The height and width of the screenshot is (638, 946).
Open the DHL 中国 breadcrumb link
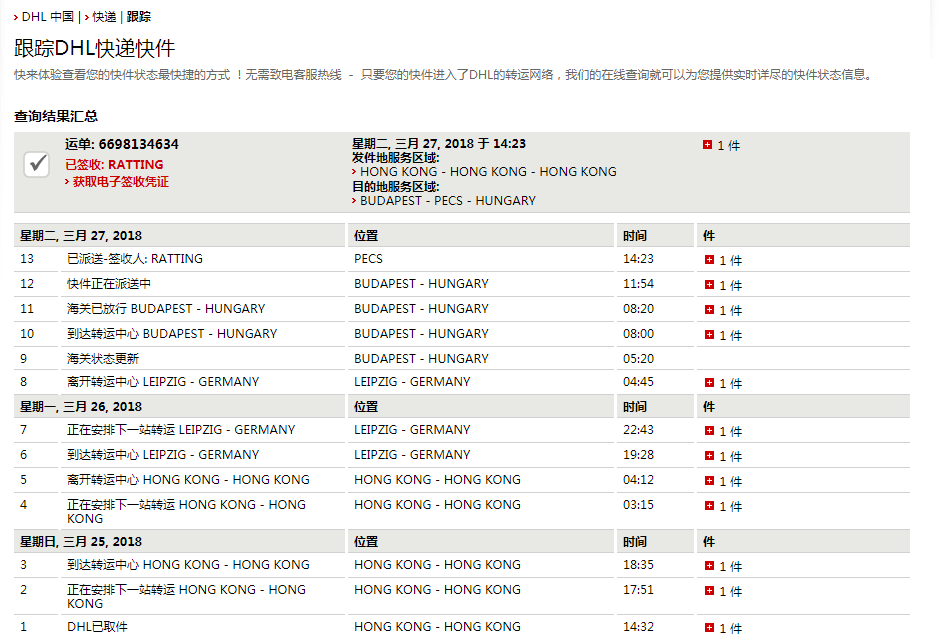(48, 17)
